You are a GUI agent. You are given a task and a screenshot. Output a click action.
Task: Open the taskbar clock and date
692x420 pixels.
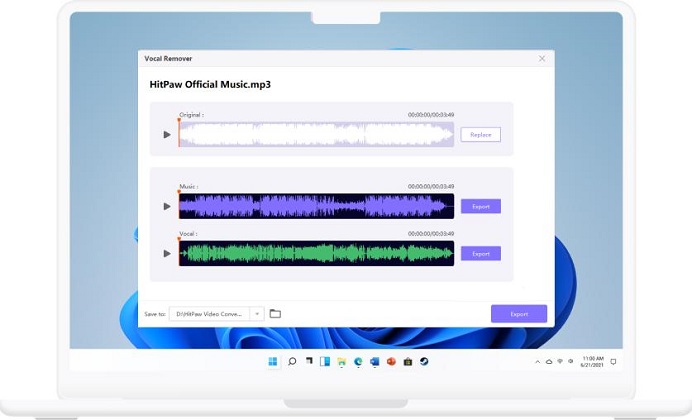click(592, 362)
